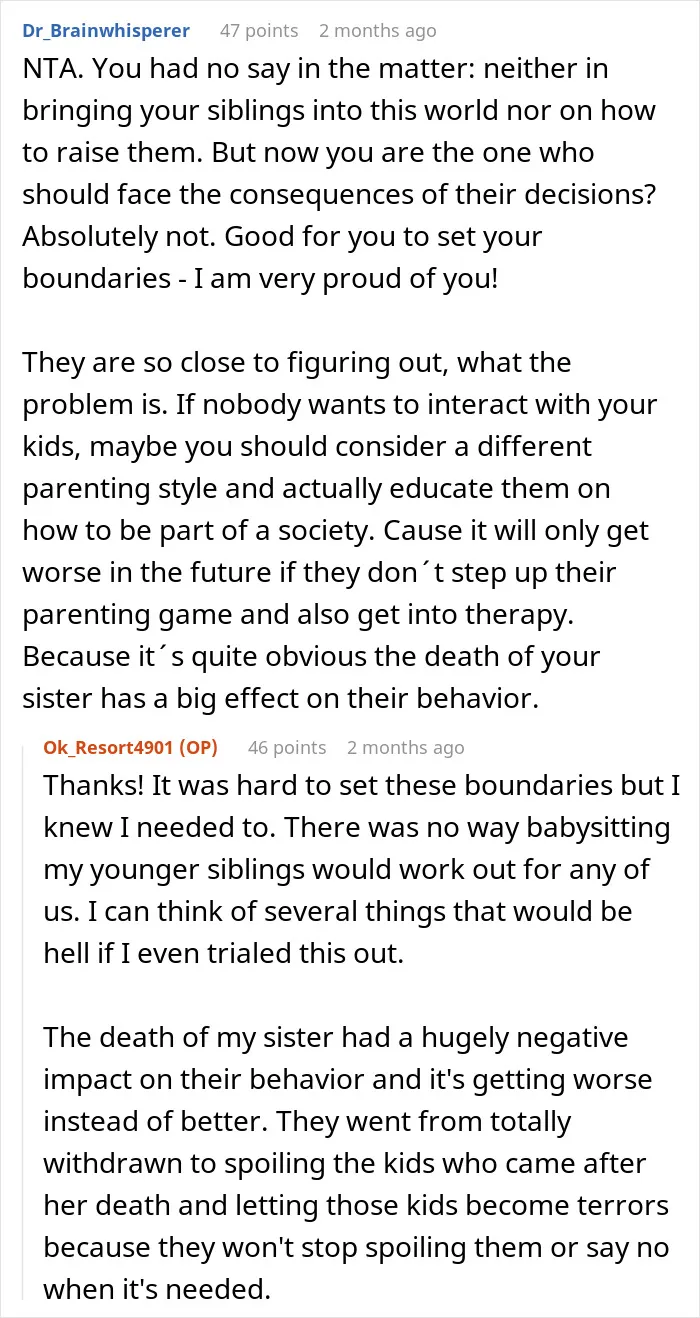Open the OP reply's "2 months ago" timestamp
The height and width of the screenshot is (1318, 700).
pyautogui.click(x=406, y=747)
